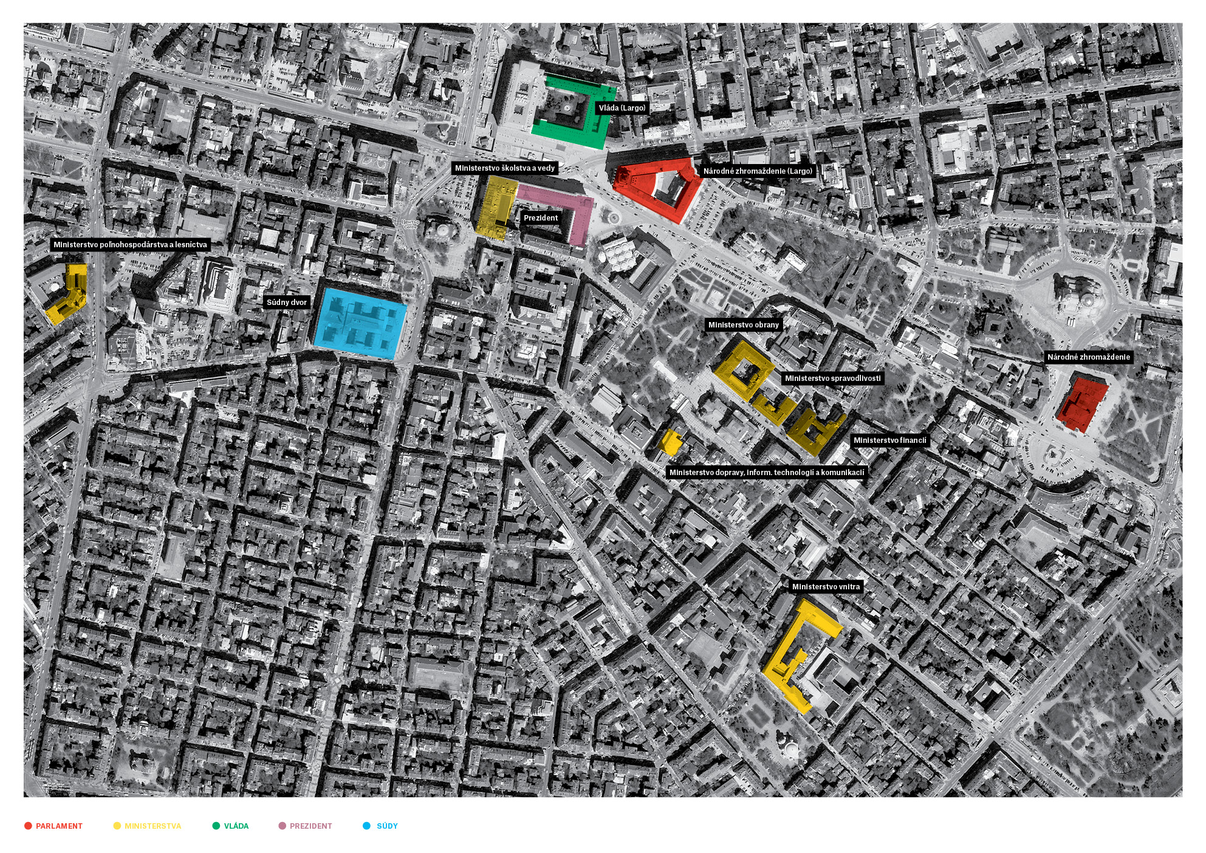Click the pink Prezident legend dot
Image resolution: width=1206 pixels, height=853 pixels.
tap(282, 826)
